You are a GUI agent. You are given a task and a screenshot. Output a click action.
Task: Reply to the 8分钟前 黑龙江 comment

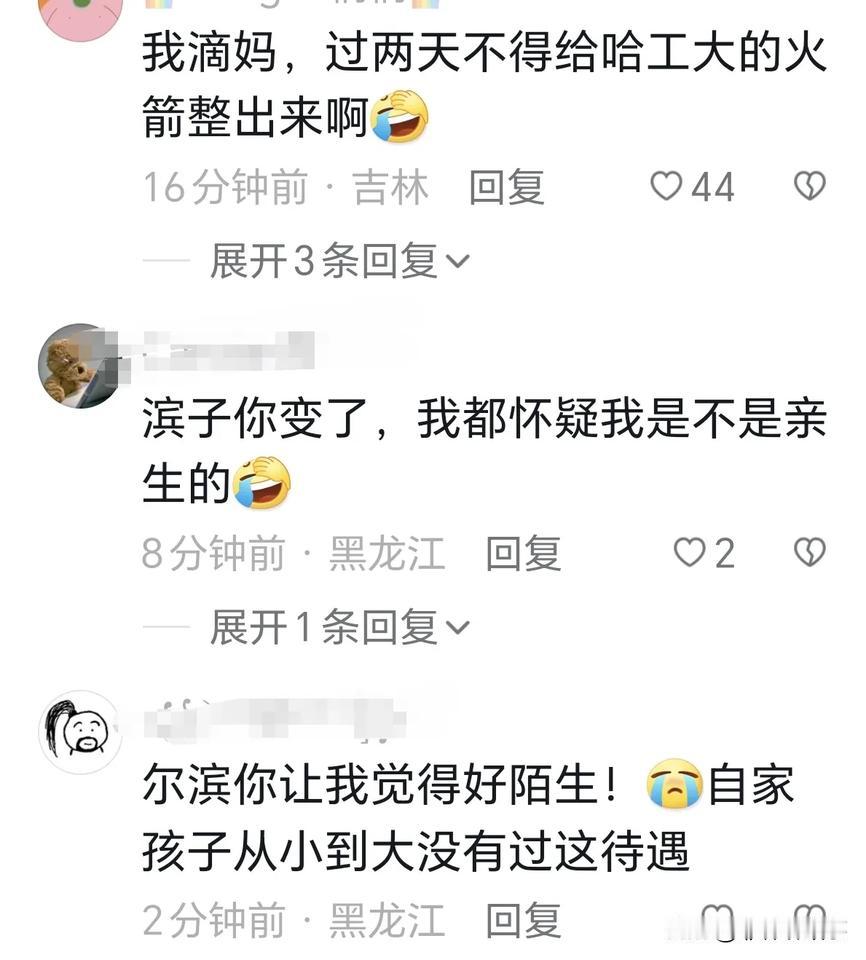point(524,553)
